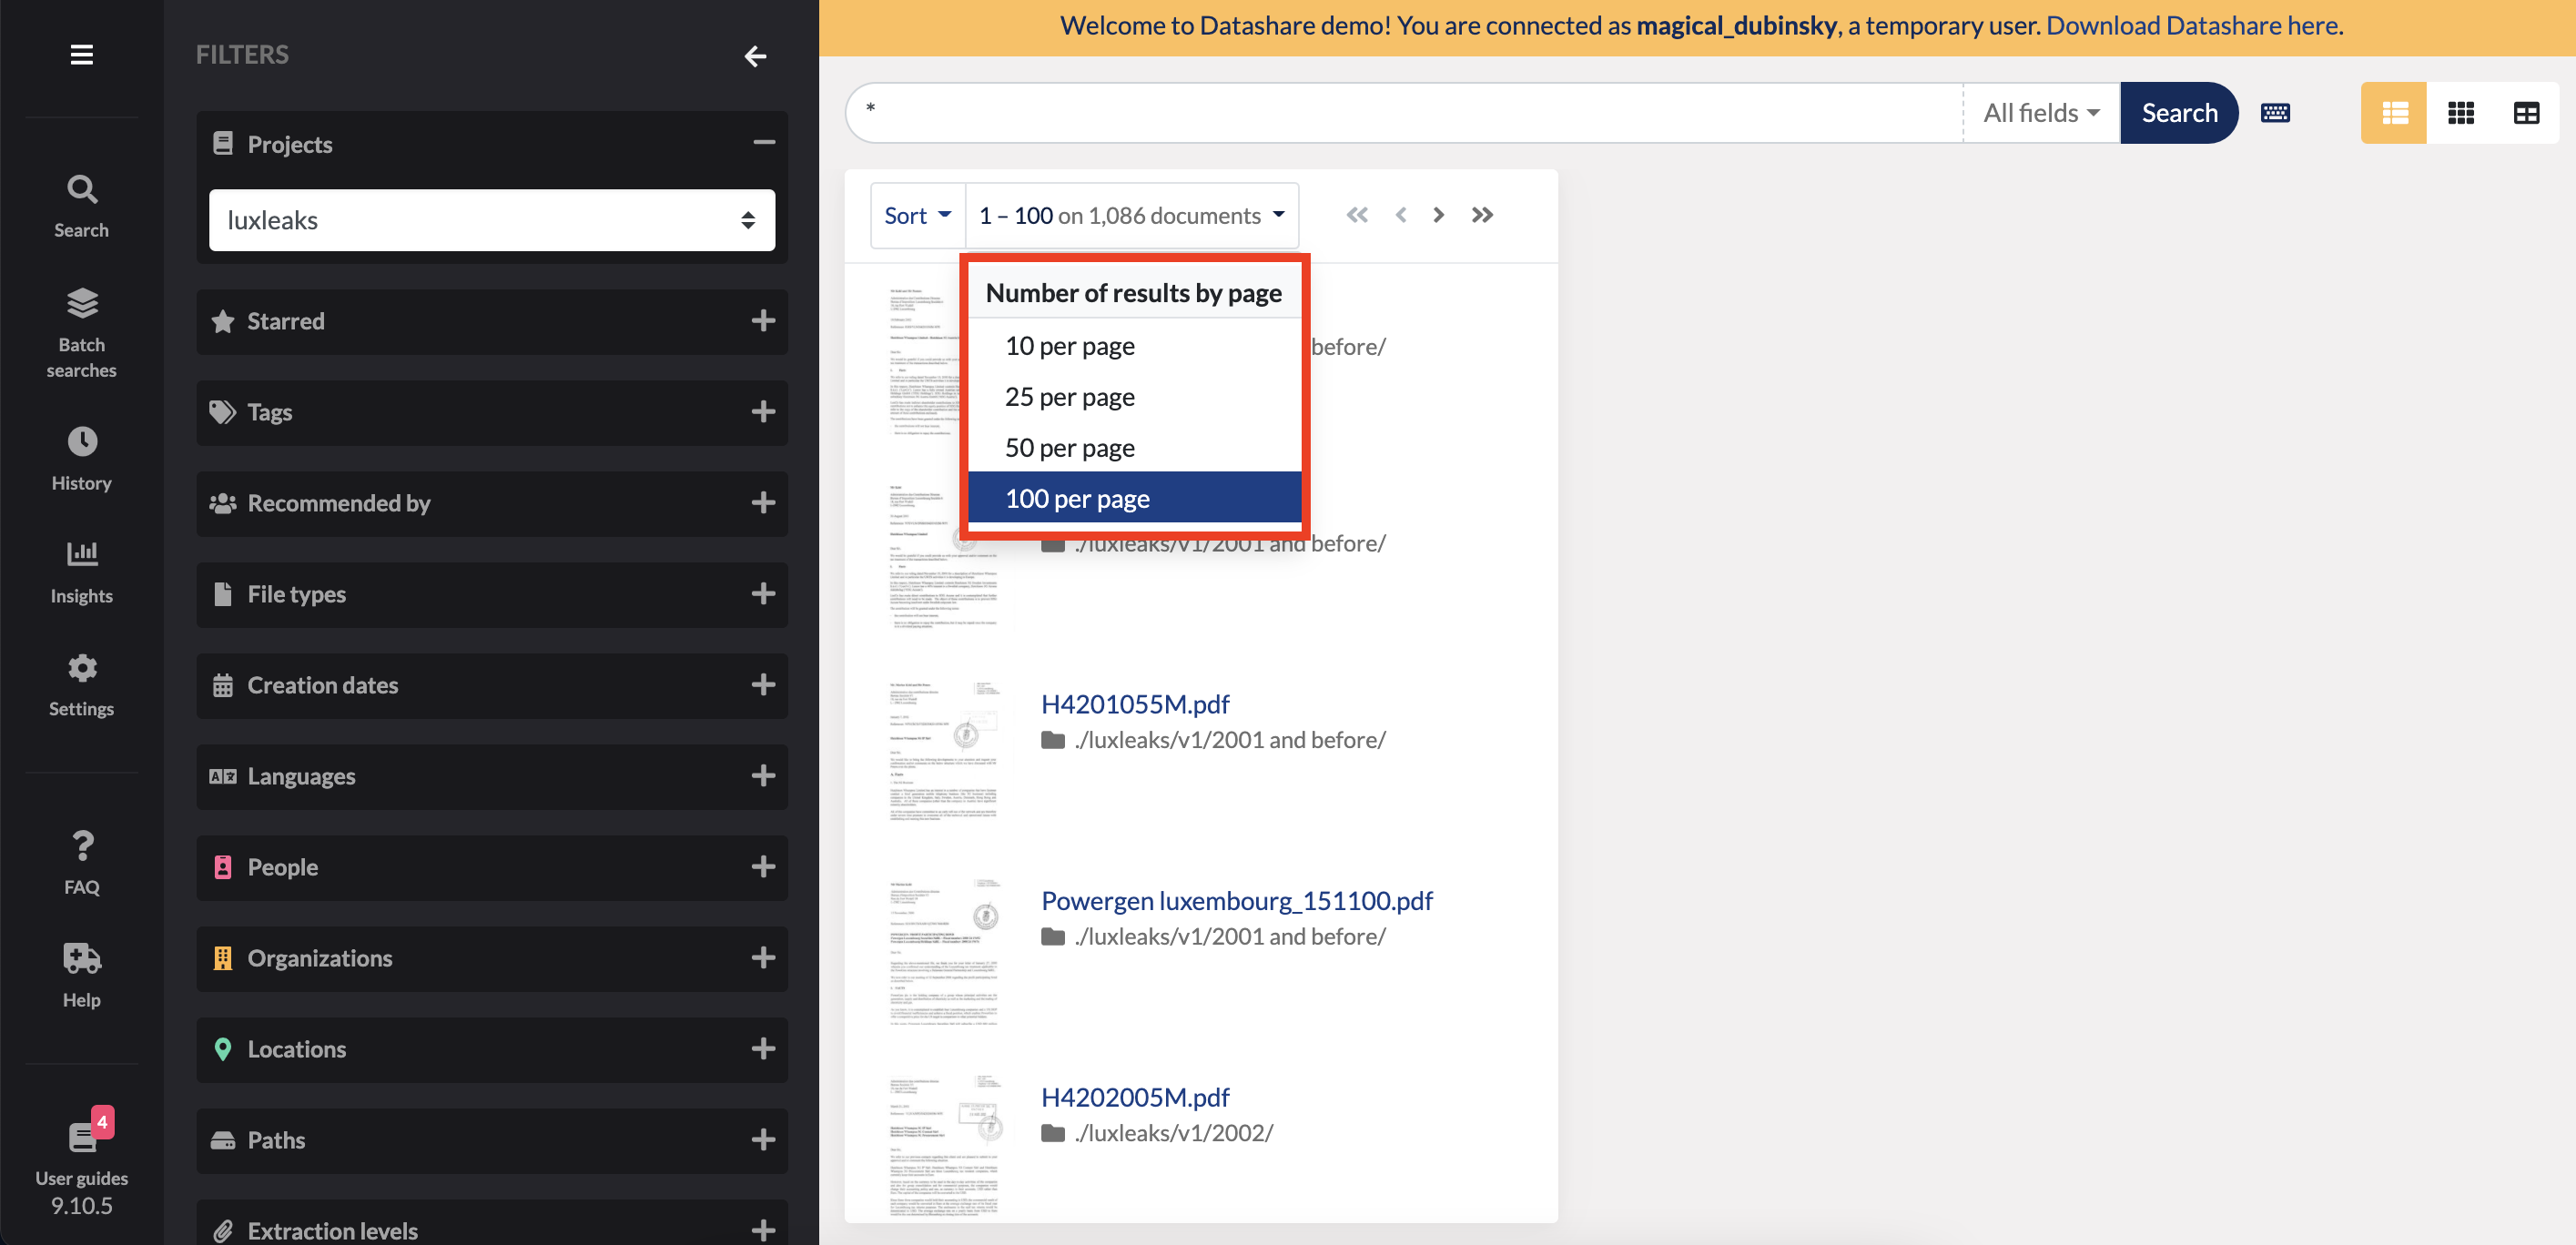Click the Search button
This screenshot has height=1245, width=2576.
coord(2179,113)
